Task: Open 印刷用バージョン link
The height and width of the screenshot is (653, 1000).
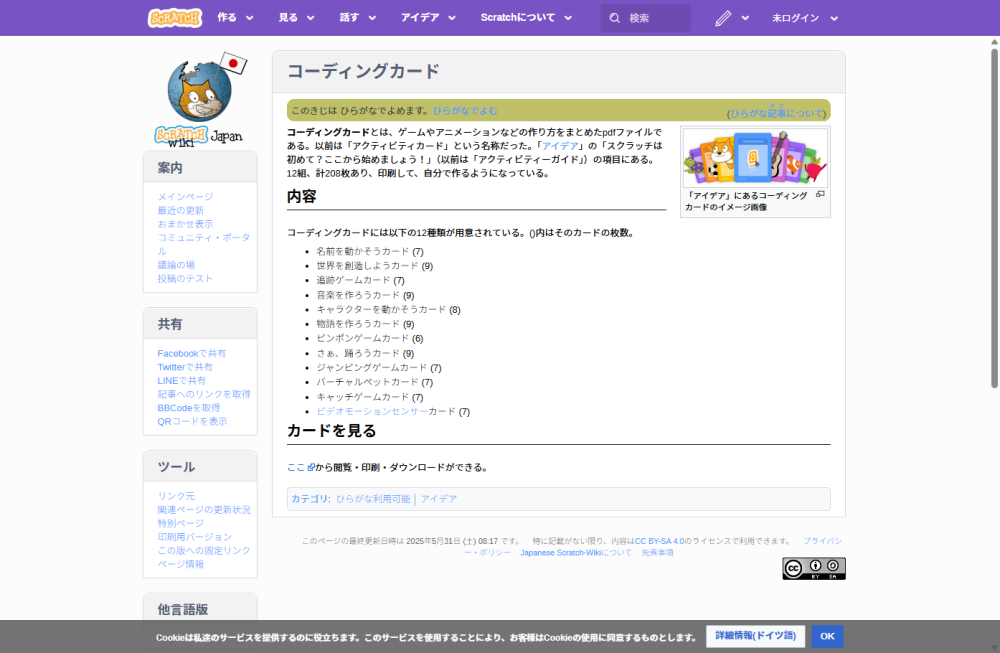Action: 195,537
